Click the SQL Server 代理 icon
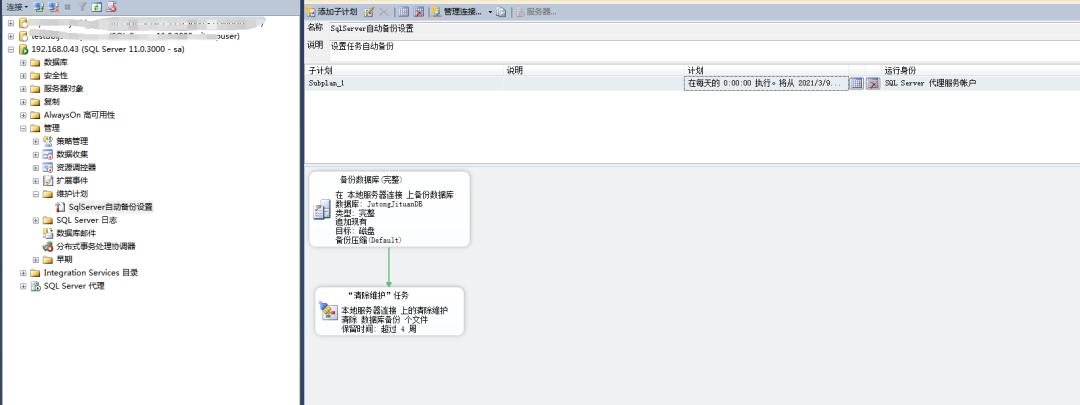1080x405 pixels. click(35, 286)
